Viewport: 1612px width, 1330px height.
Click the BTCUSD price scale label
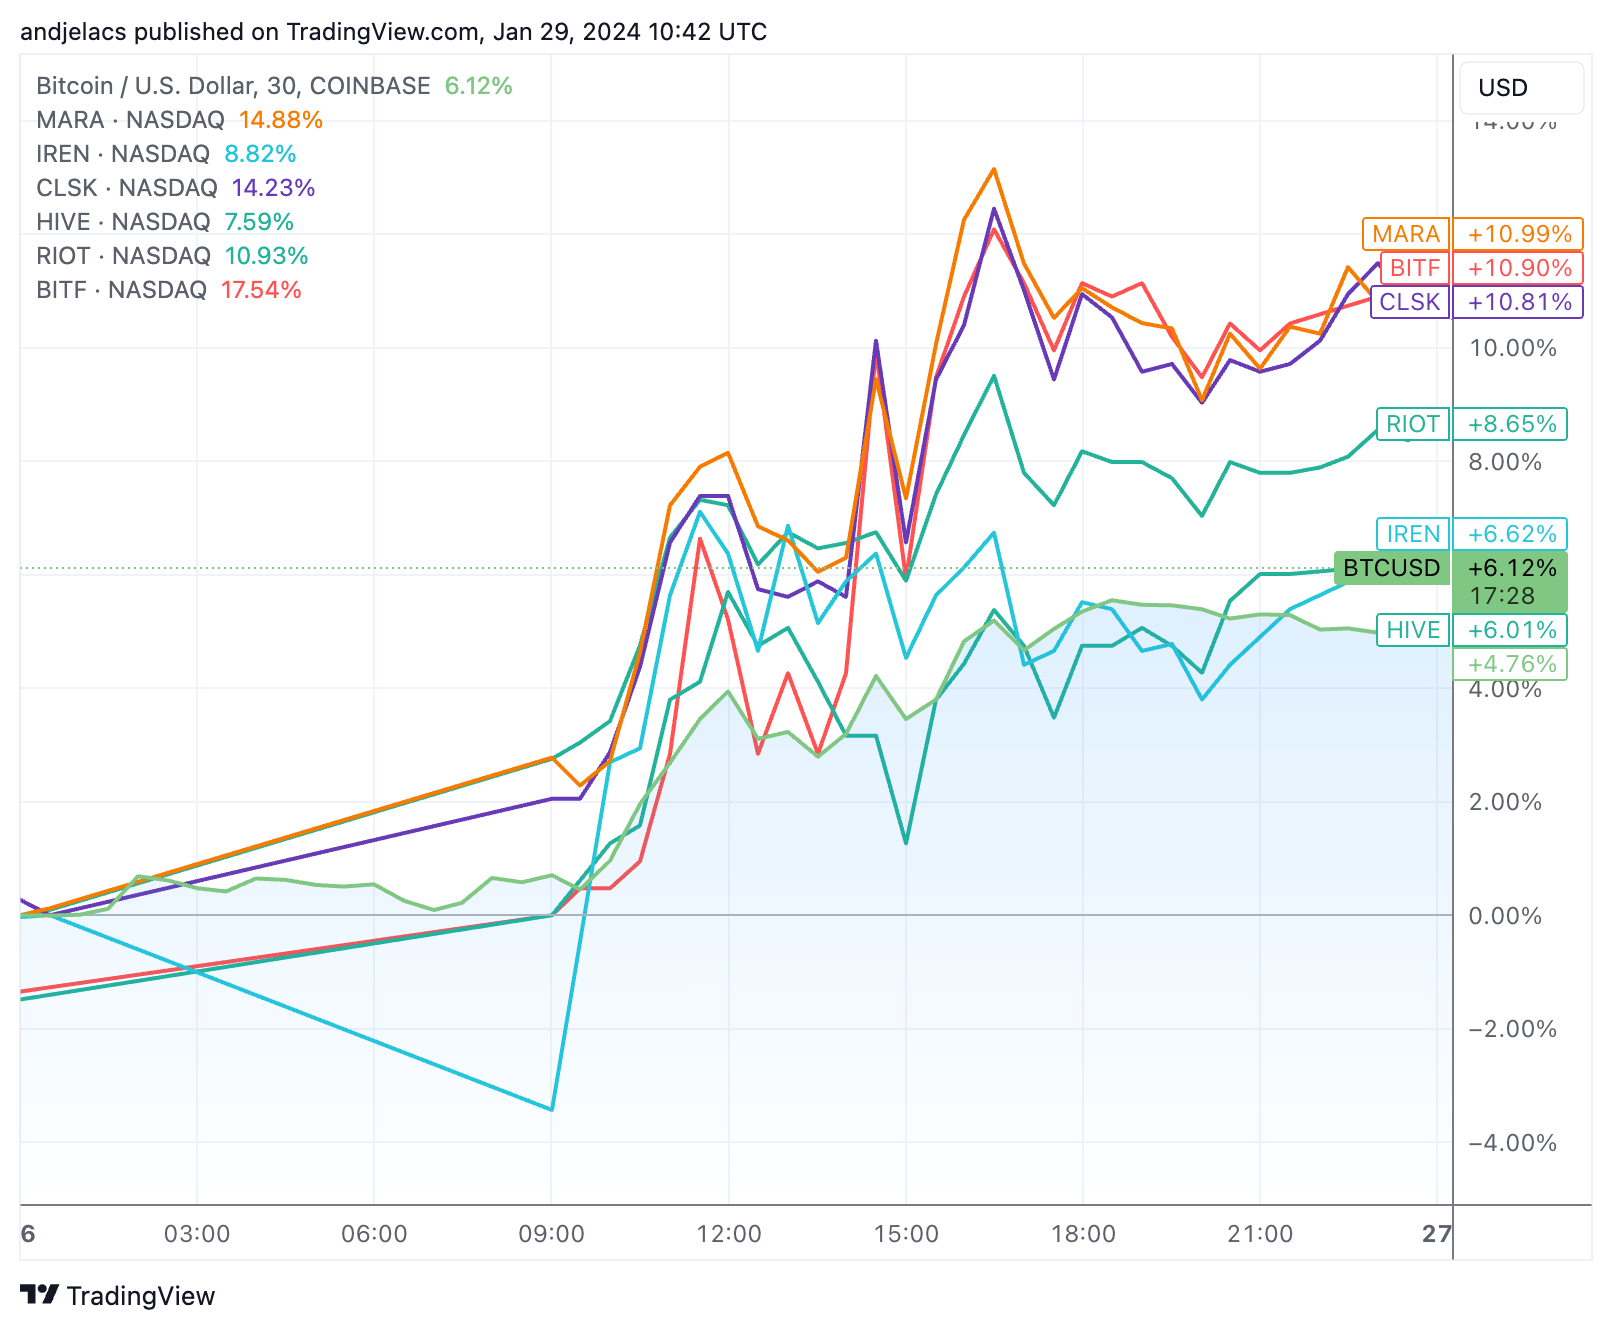pos(1392,568)
